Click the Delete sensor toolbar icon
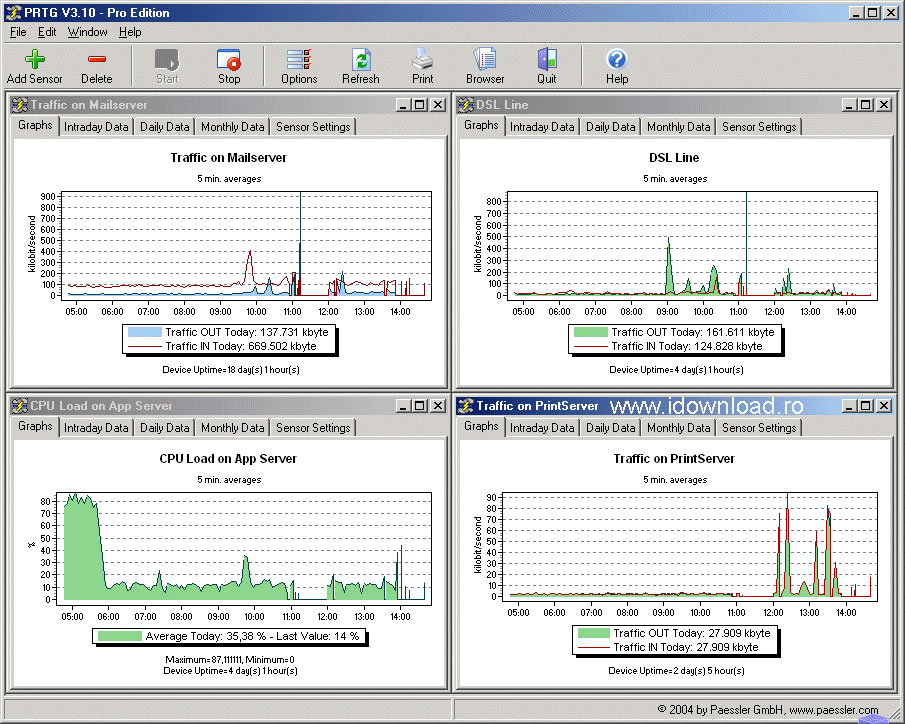Image resolution: width=905 pixels, height=724 pixels. tap(96, 59)
